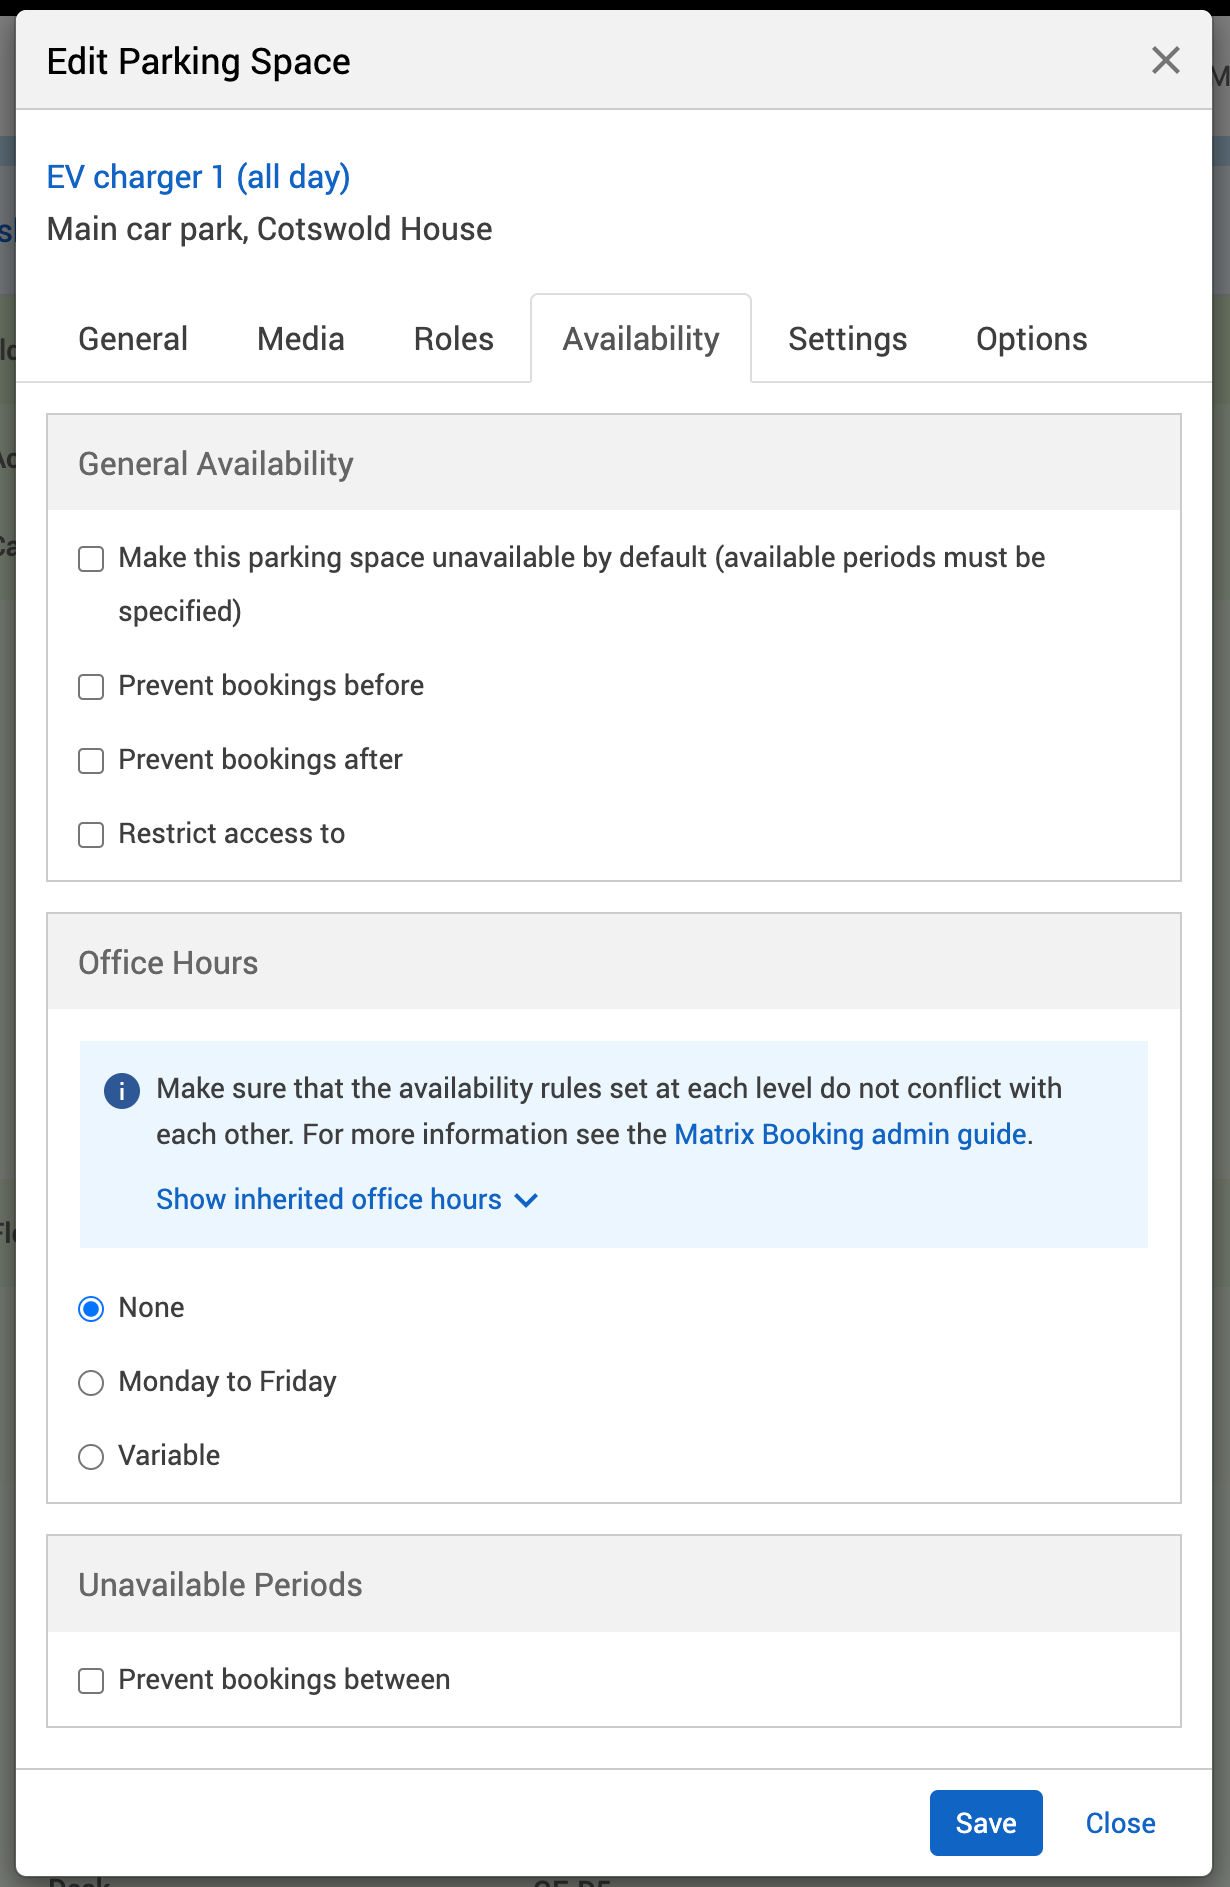Open the Matrix Booking admin guide link

(x=850, y=1135)
